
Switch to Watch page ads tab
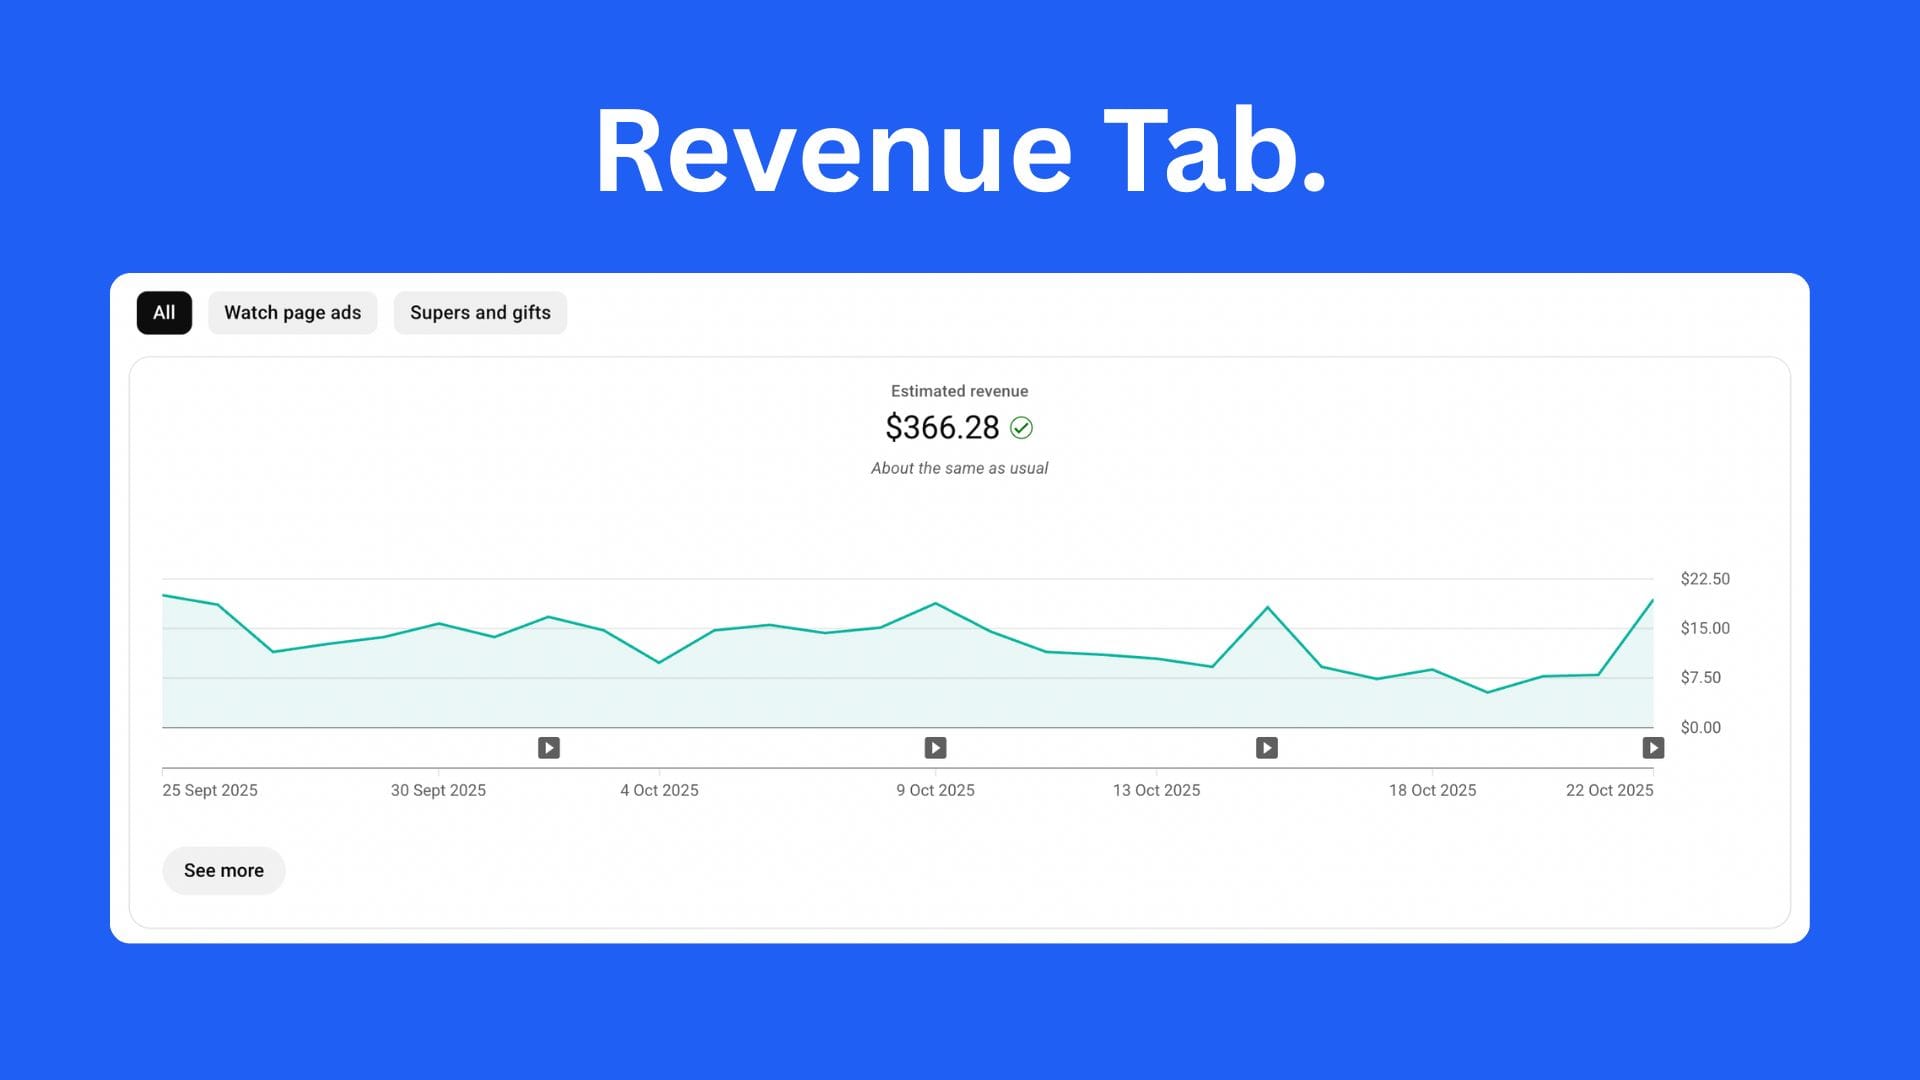292,313
